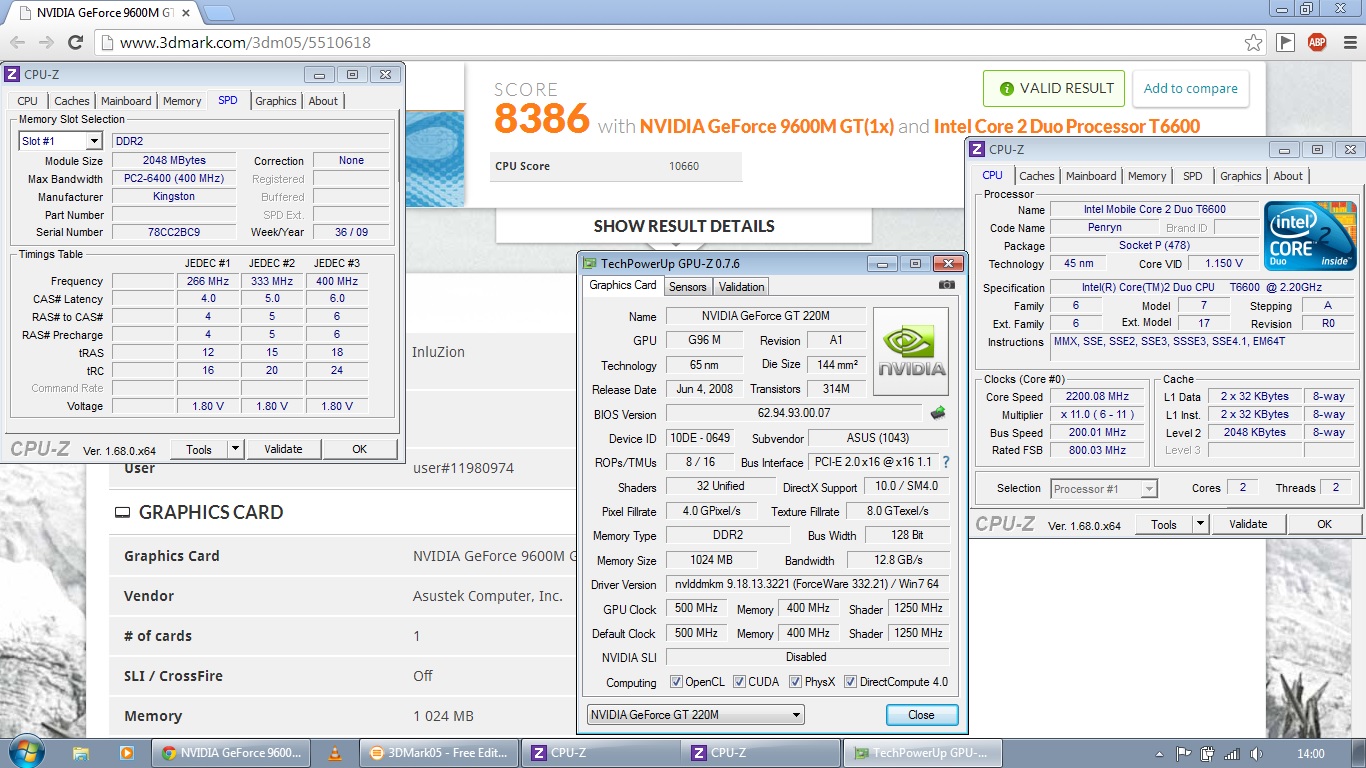The height and width of the screenshot is (768, 1366).
Task: Click the BIOS save chip icon in GPU-Z
Action: click(x=938, y=412)
